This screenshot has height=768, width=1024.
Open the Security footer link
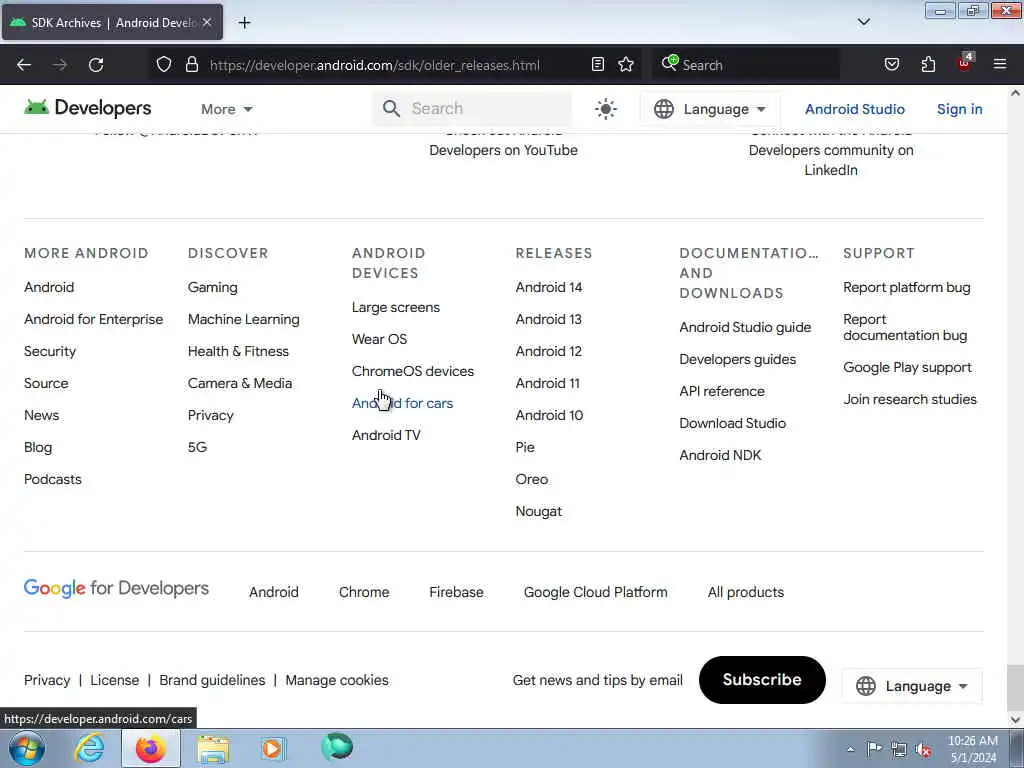click(50, 351)
